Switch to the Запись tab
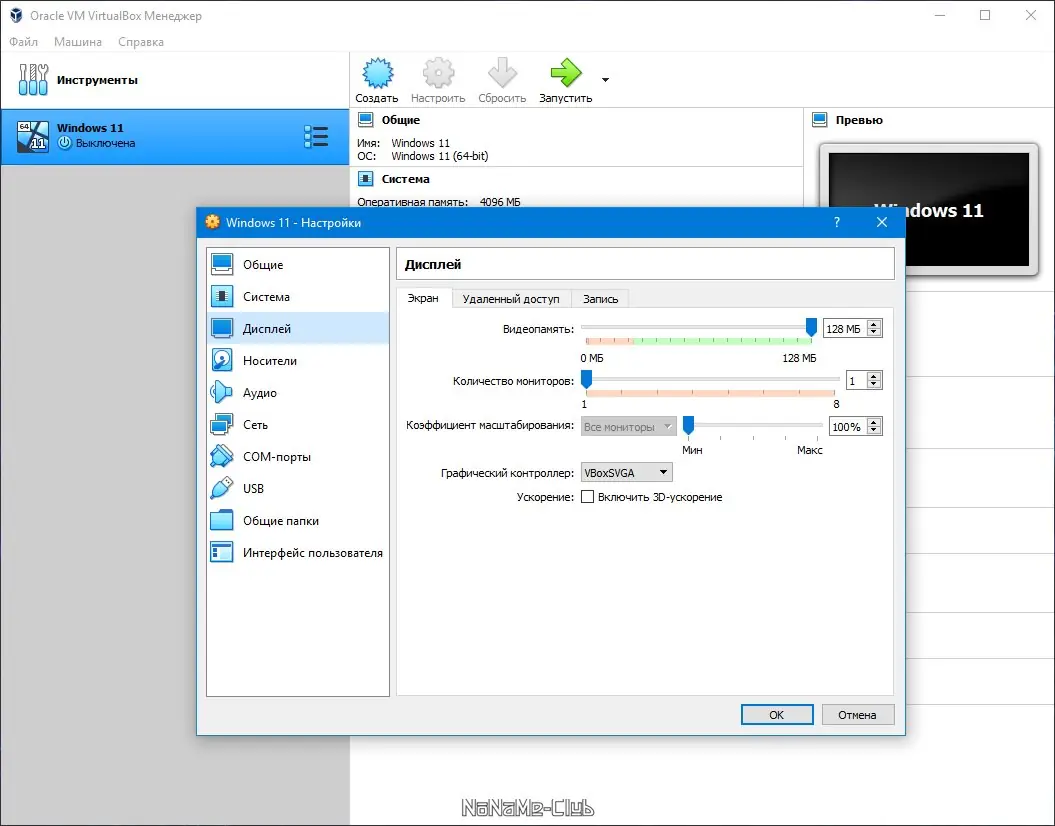Viewport: 1055px width, 826px height. [x=600, y=299]
